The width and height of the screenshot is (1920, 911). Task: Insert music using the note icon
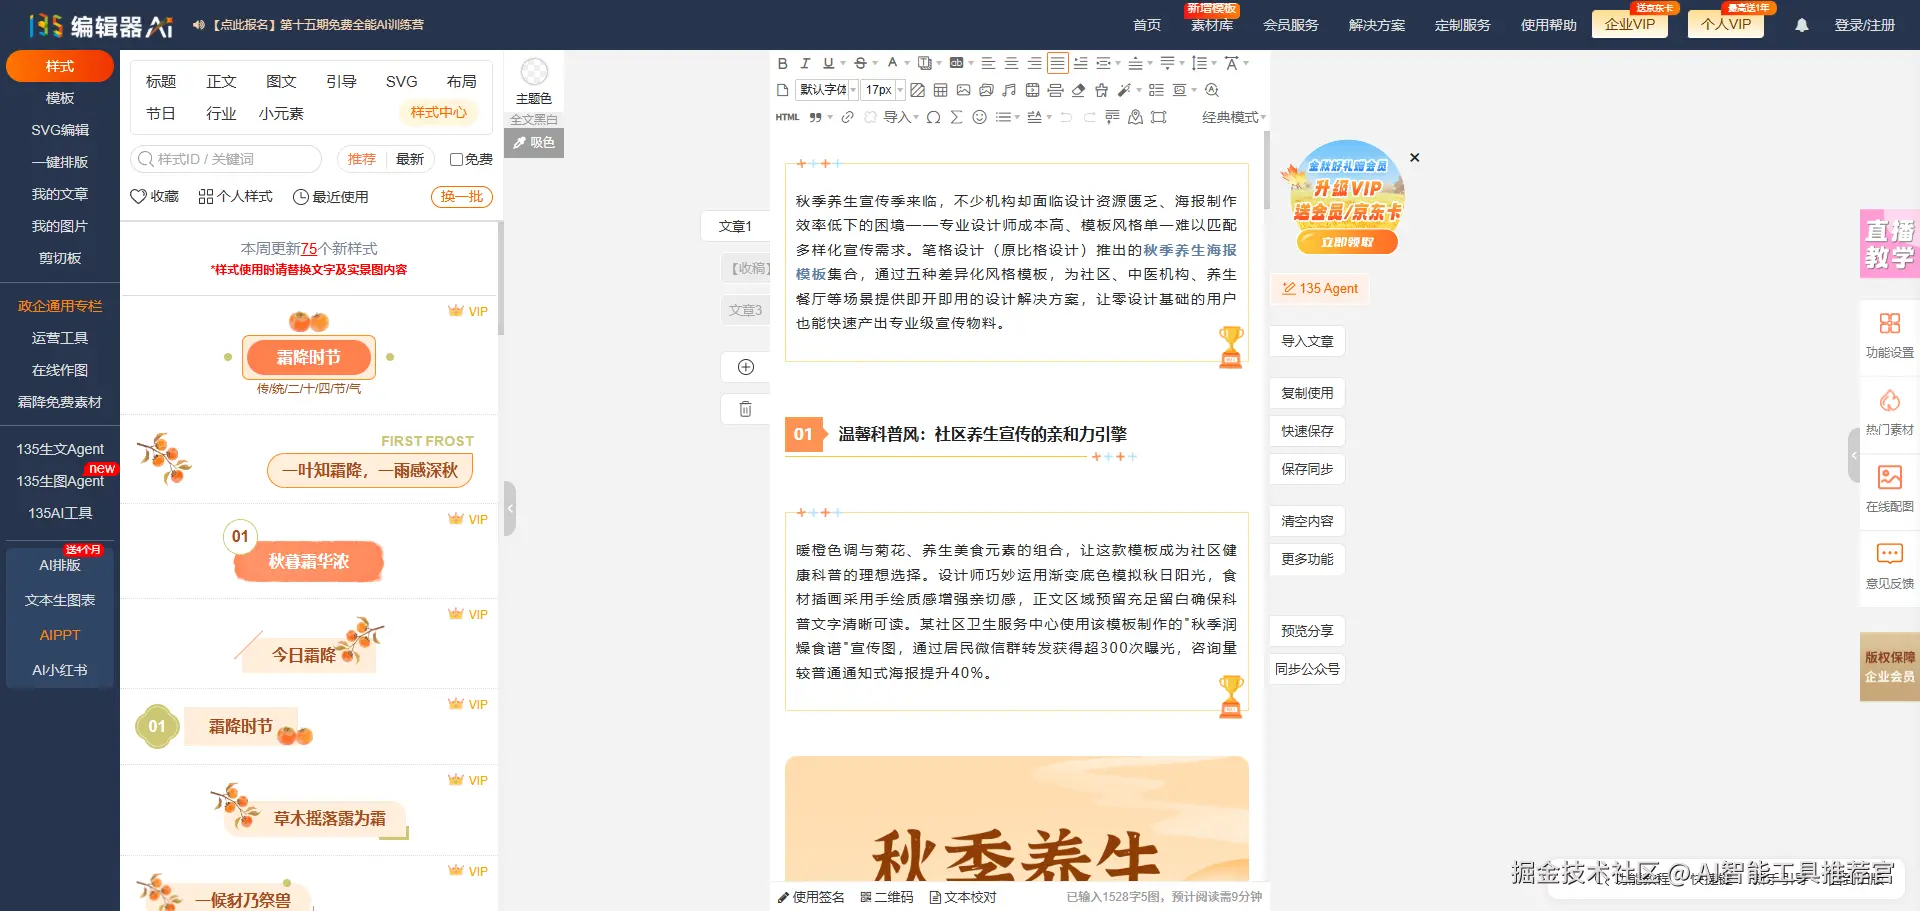point(1009,90)
